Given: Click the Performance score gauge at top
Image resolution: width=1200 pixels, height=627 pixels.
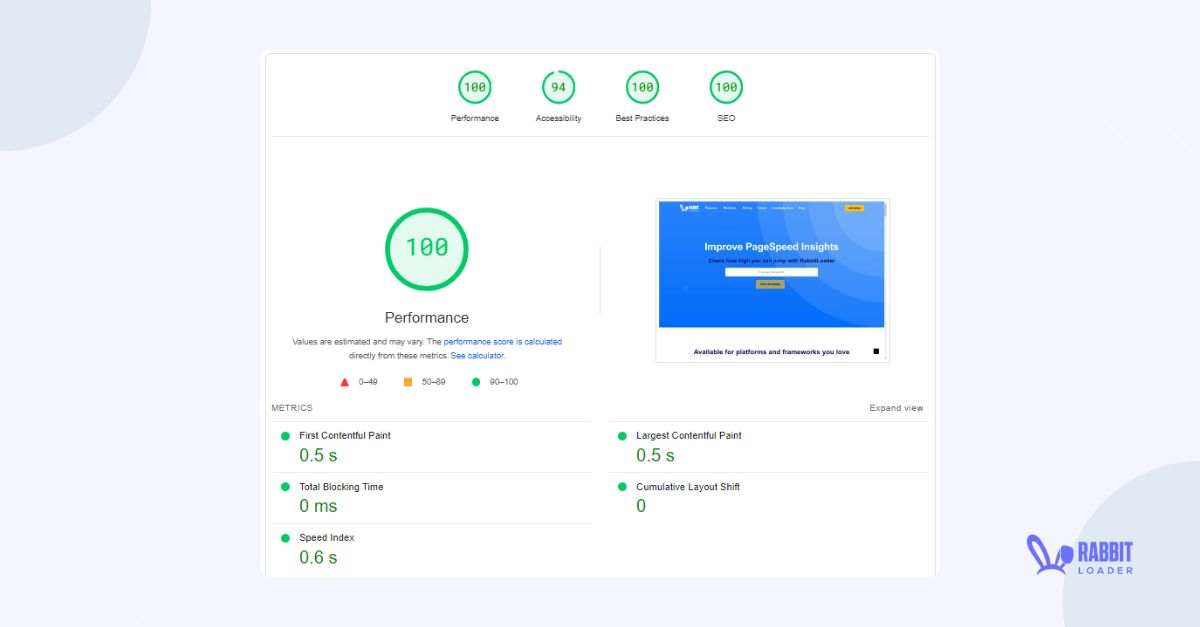Looking at the screenshot, I should point(474,88).
